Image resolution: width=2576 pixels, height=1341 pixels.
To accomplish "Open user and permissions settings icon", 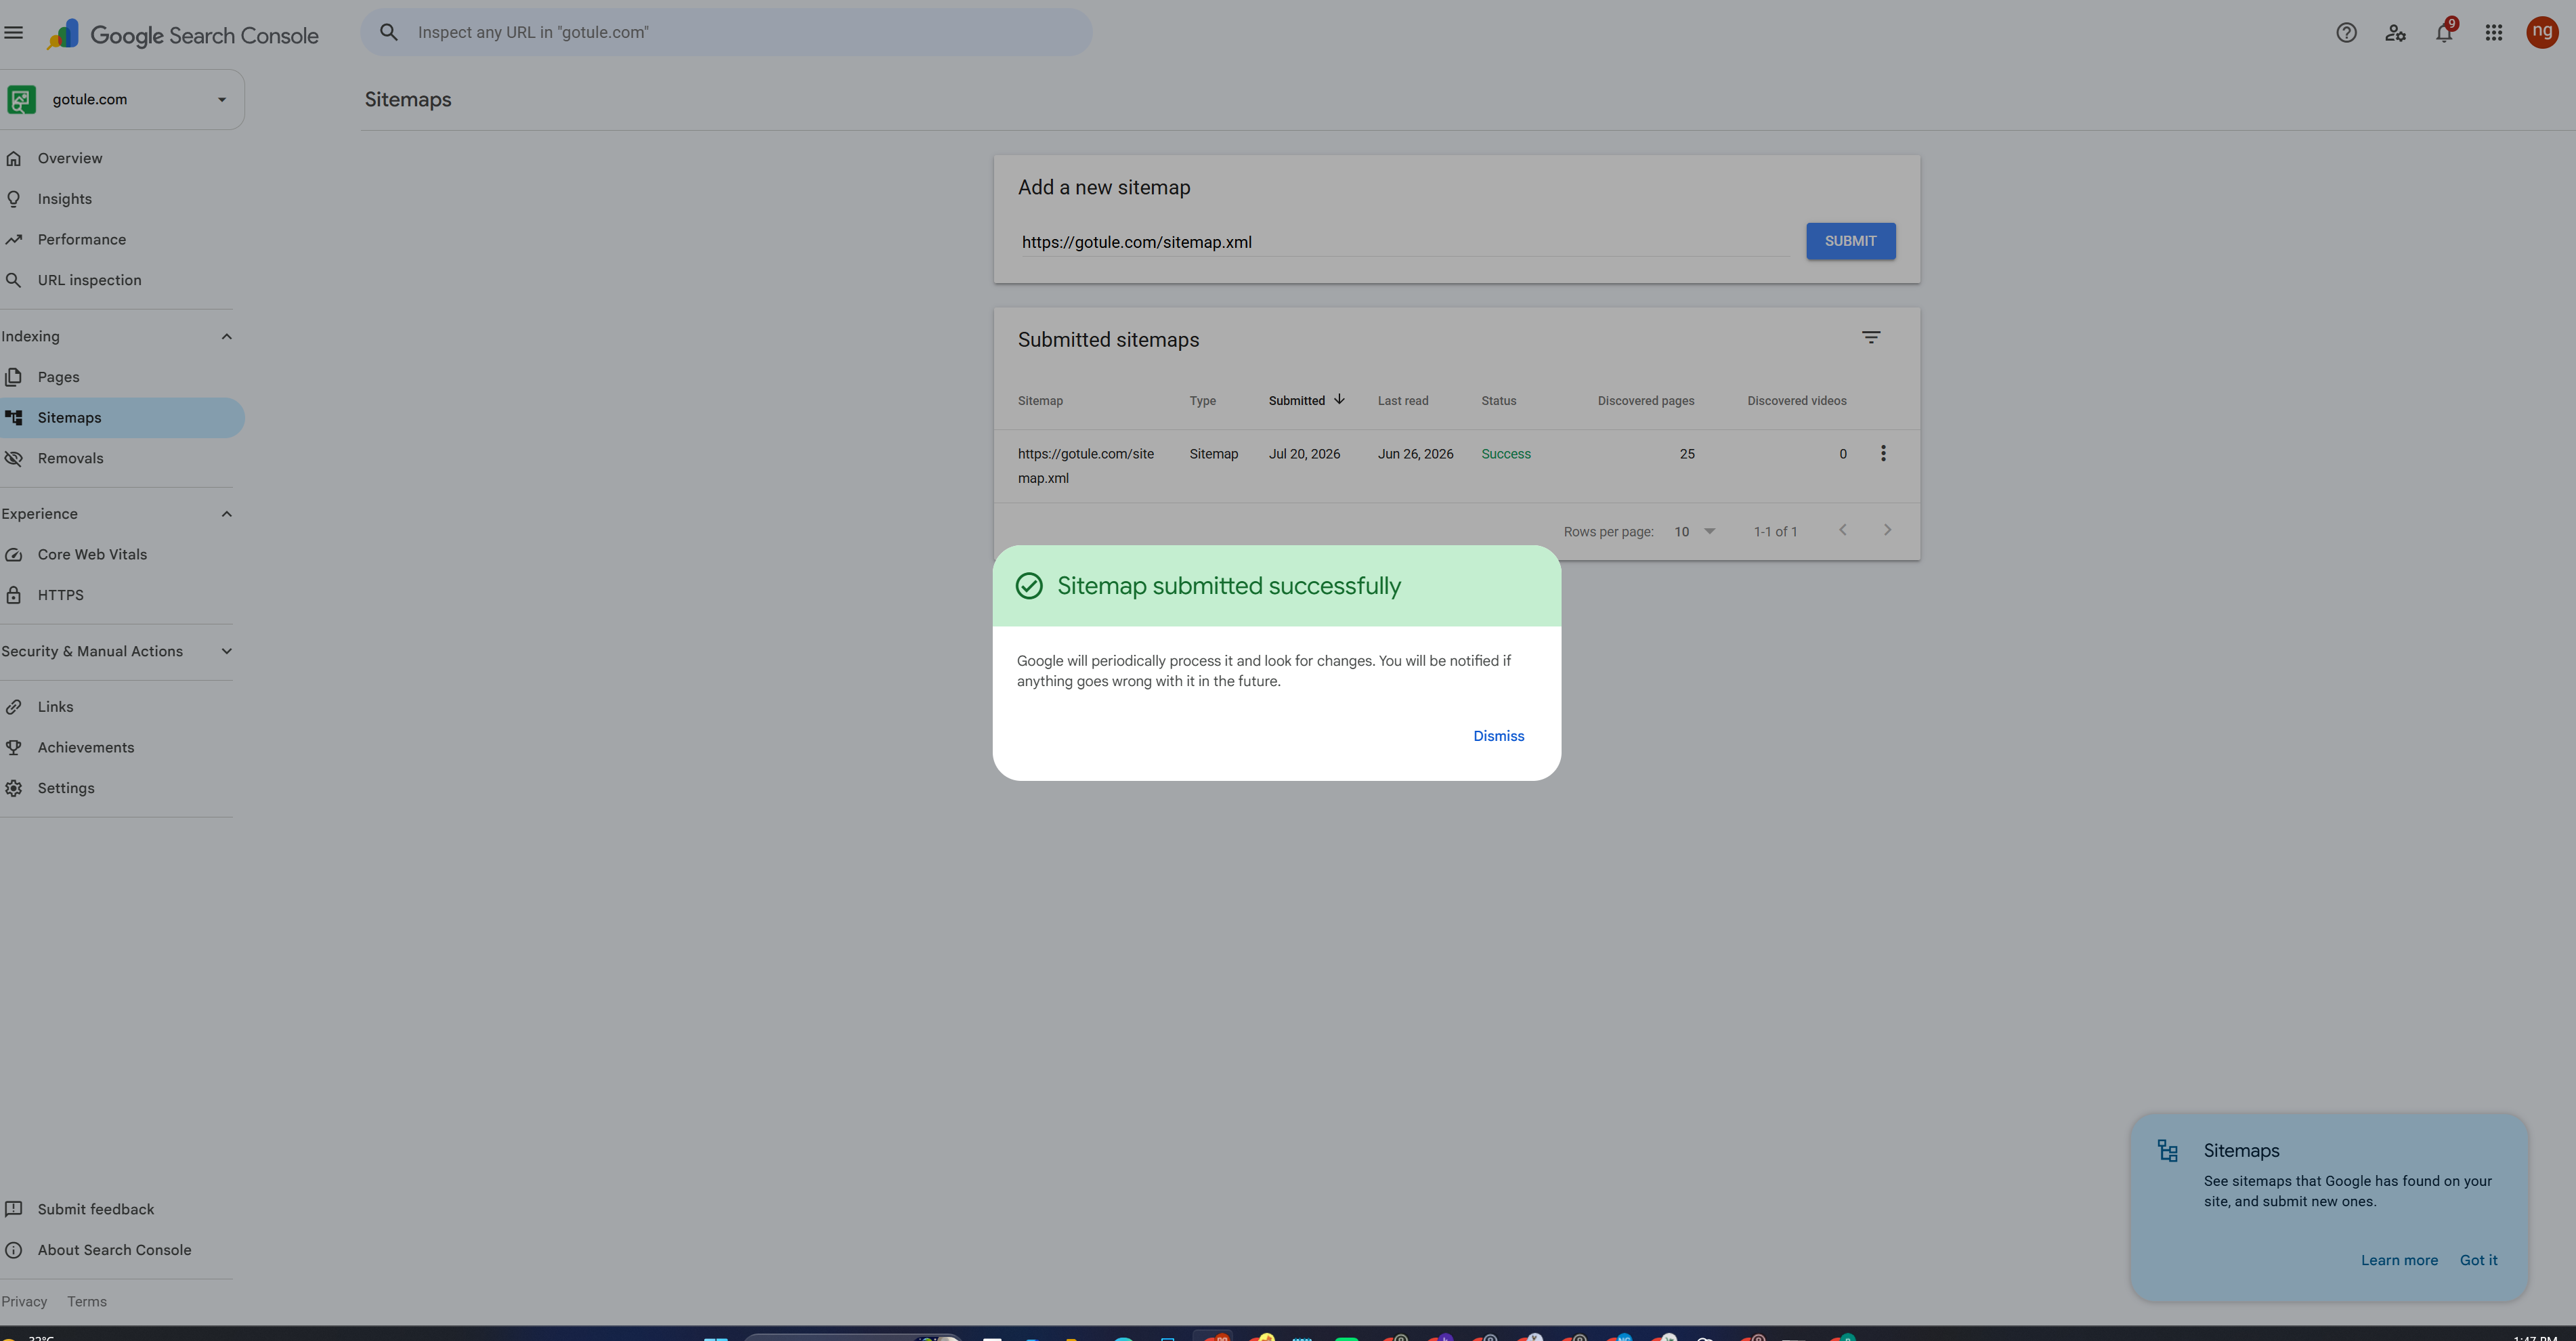I will click(x=2395, y=33).
